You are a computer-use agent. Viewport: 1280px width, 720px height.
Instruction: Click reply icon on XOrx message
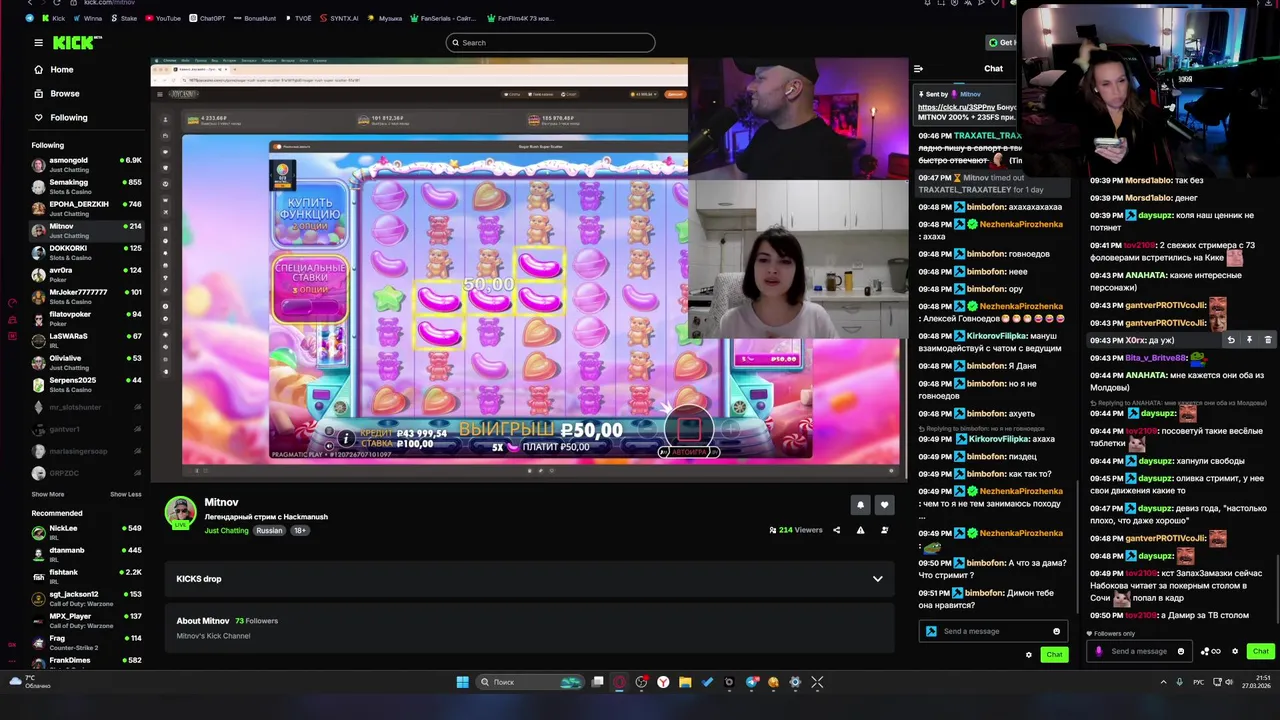coord(1231,340)
